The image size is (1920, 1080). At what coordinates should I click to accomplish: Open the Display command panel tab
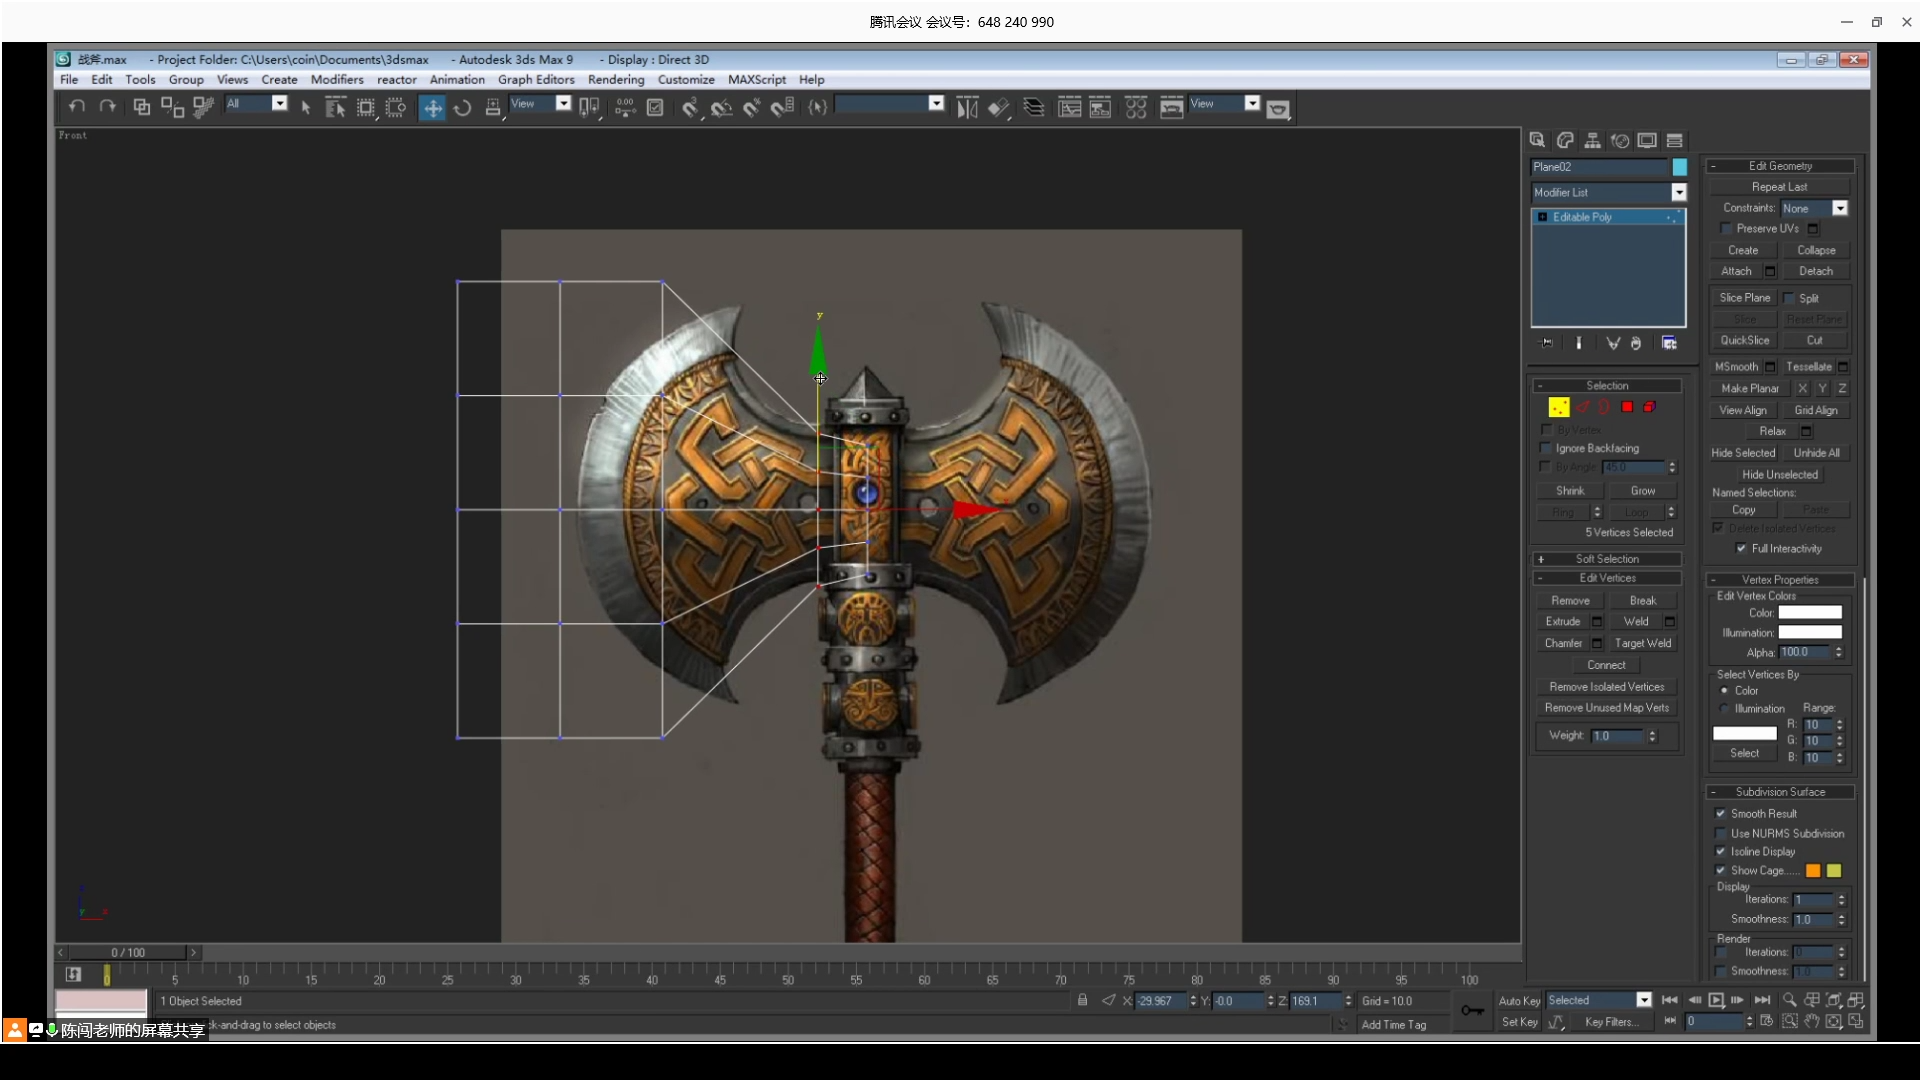tap(1647, 140)
